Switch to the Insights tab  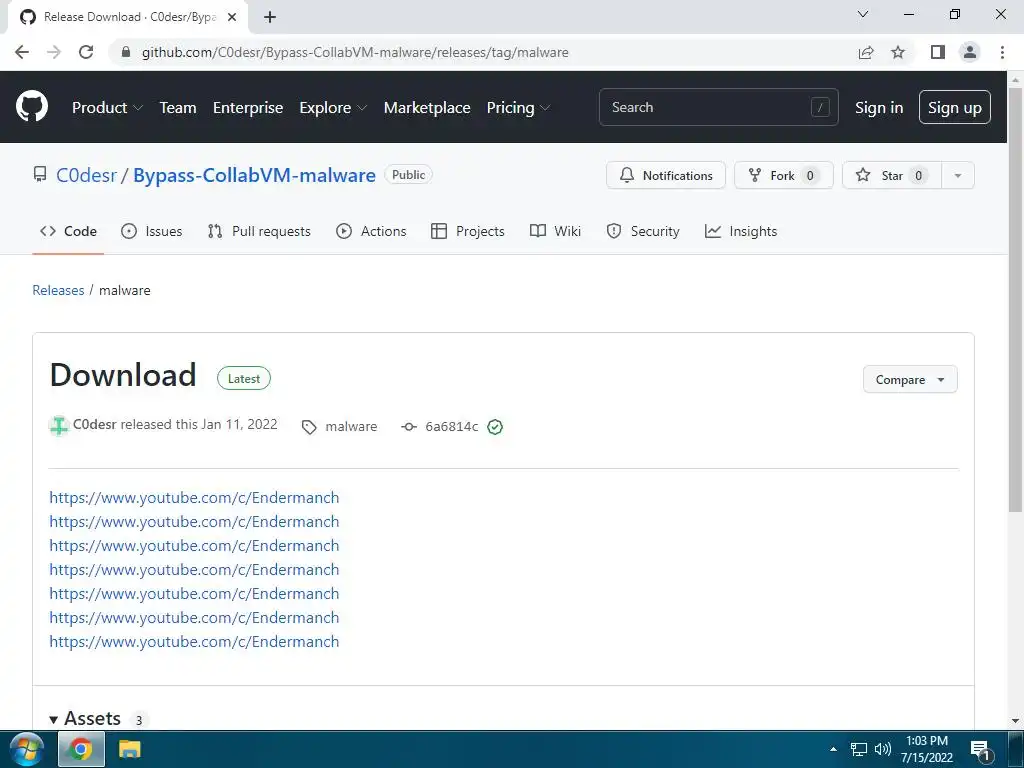coord(741,231)
